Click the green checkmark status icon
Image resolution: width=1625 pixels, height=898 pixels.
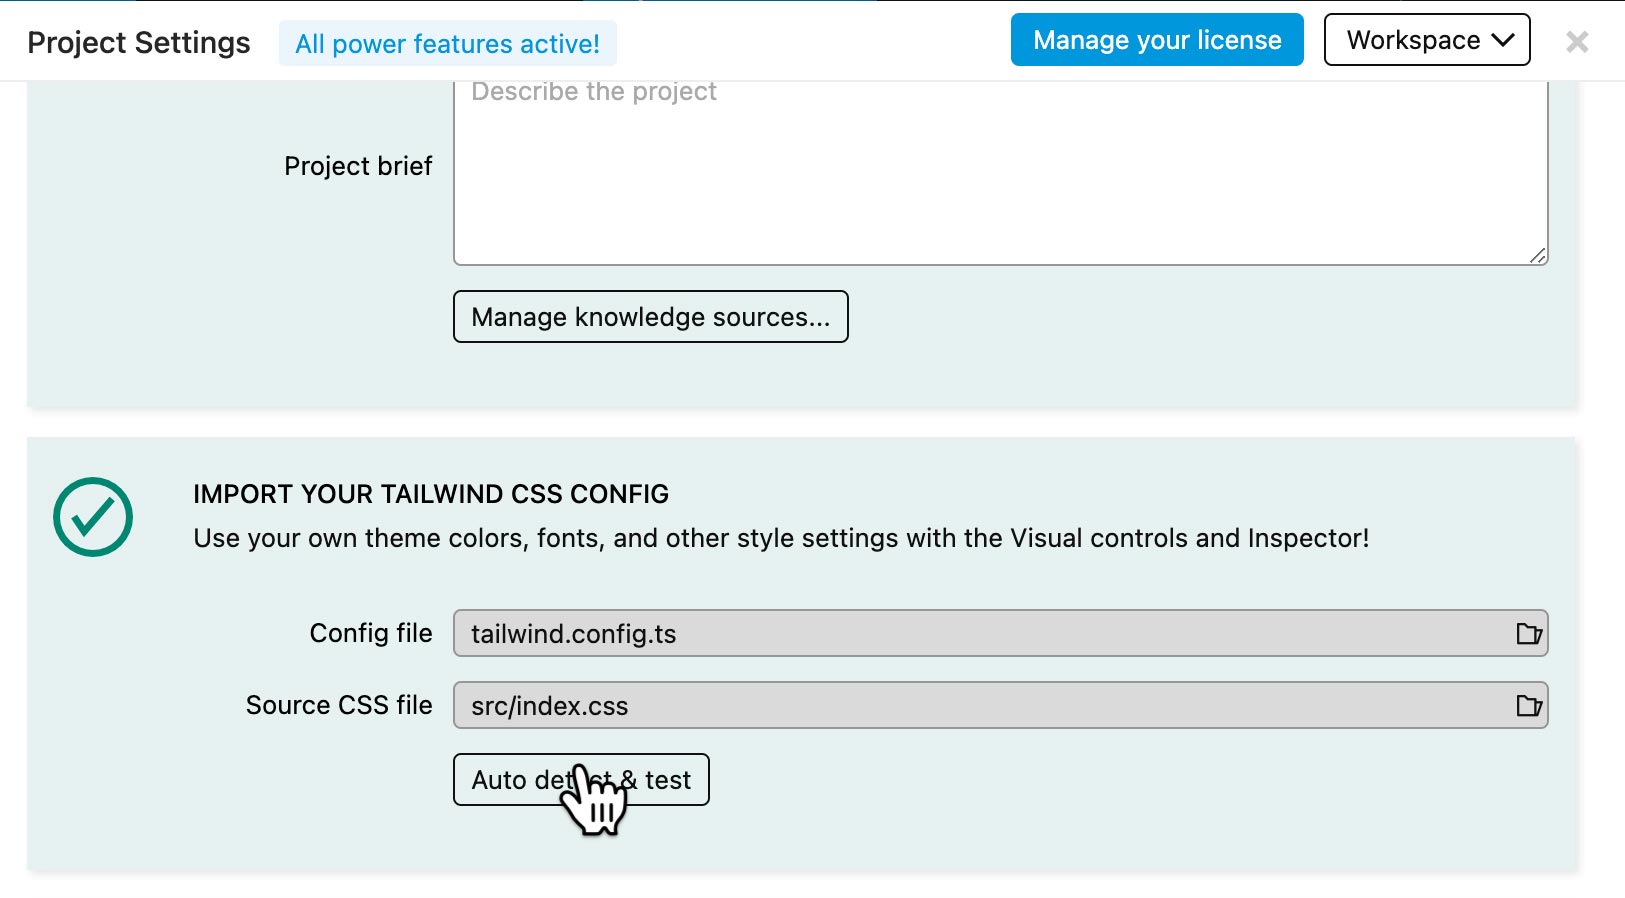point(93,517)
